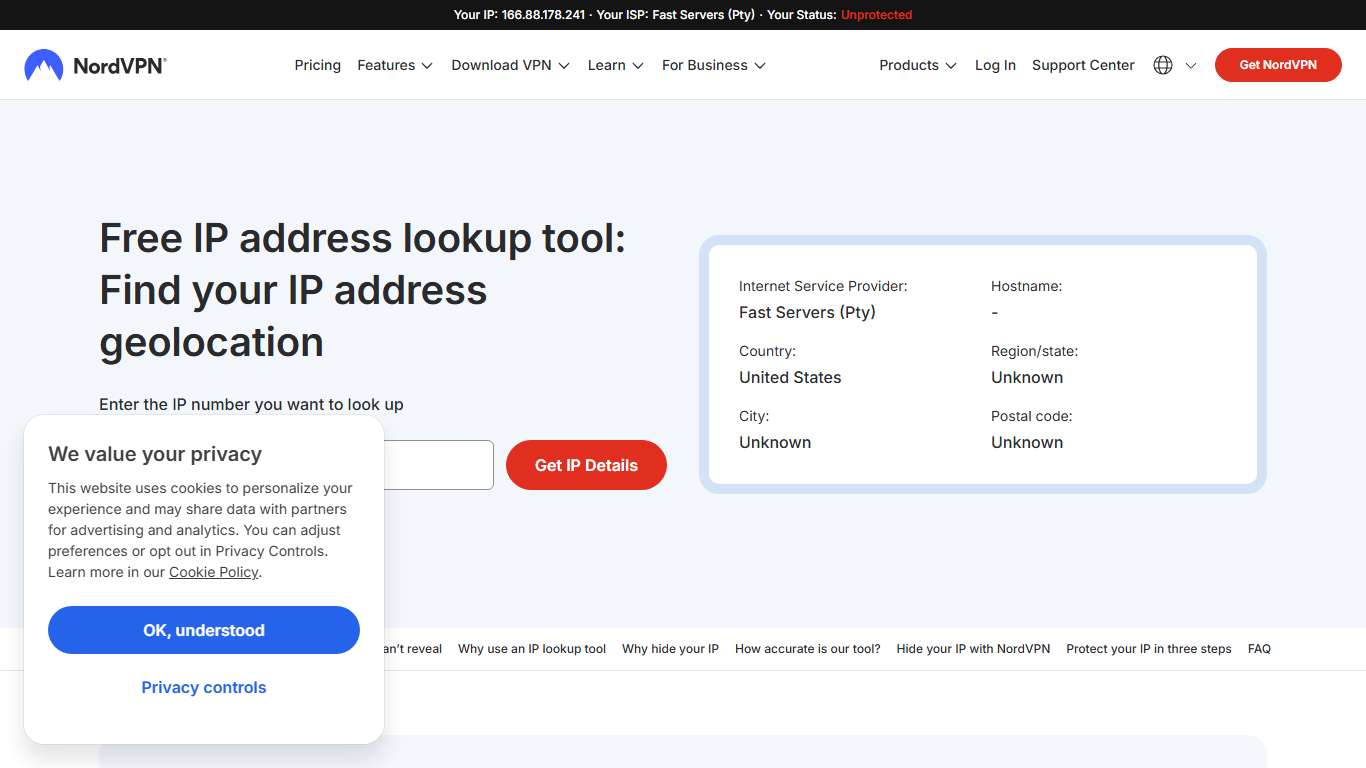The image size is (1366, 768).
Task: Open the globe language selector icon
Action: coord(1162,64)
